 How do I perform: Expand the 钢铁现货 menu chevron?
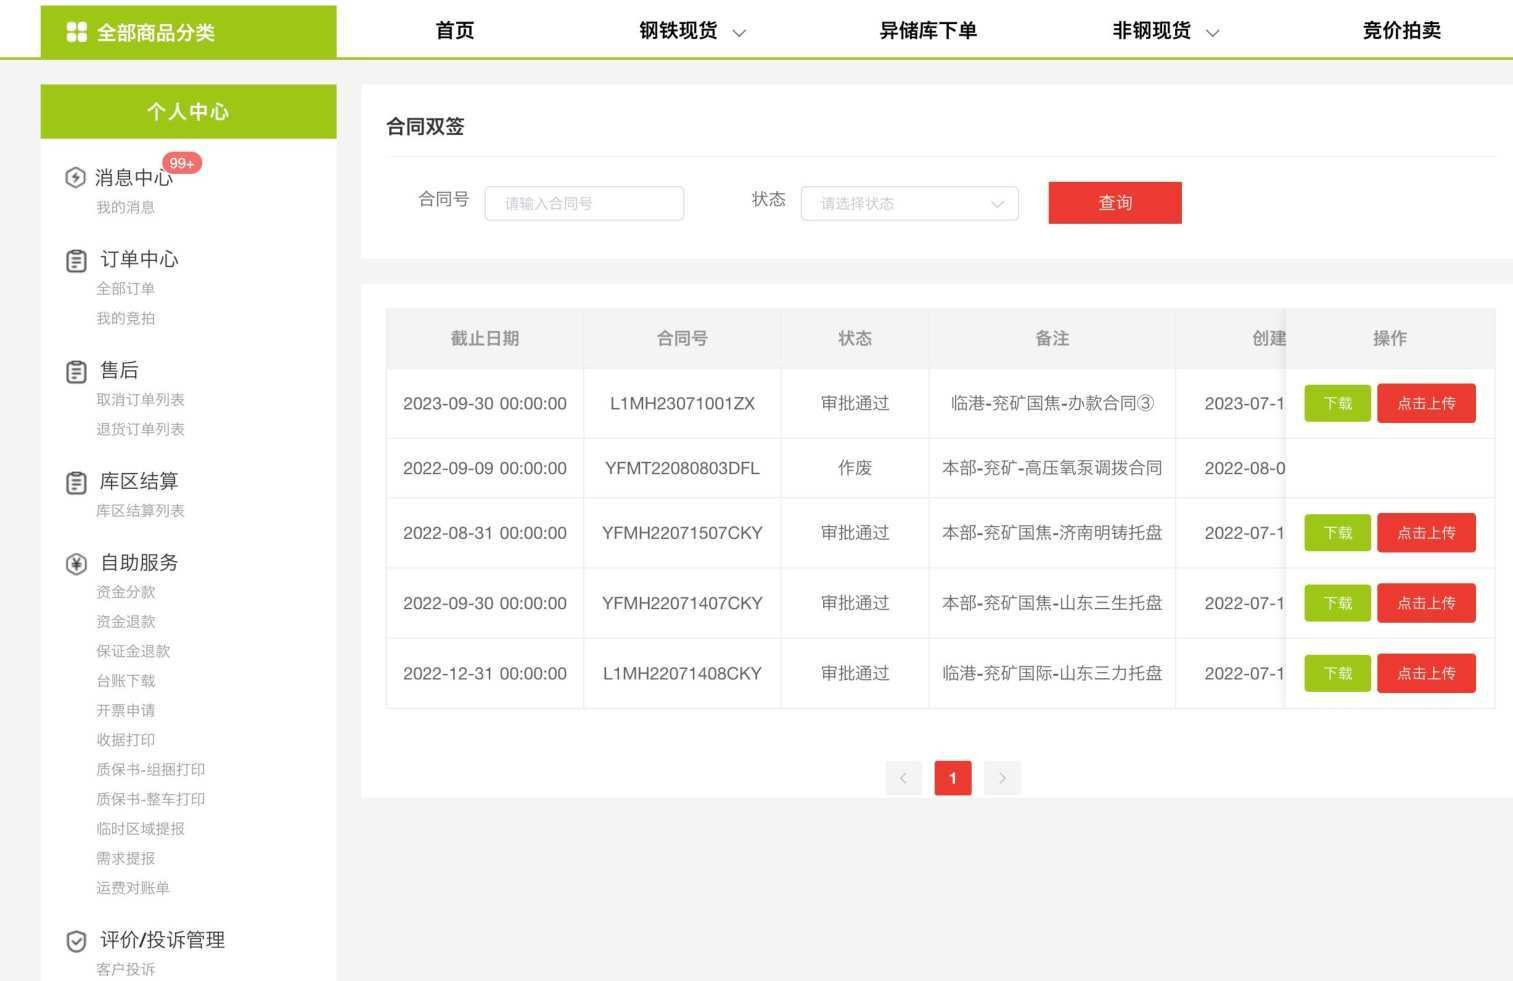click(739, 33)
